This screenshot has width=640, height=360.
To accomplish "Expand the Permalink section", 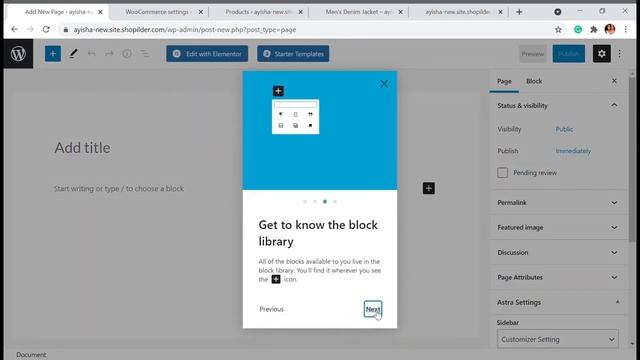I will (x=614, y=202).
